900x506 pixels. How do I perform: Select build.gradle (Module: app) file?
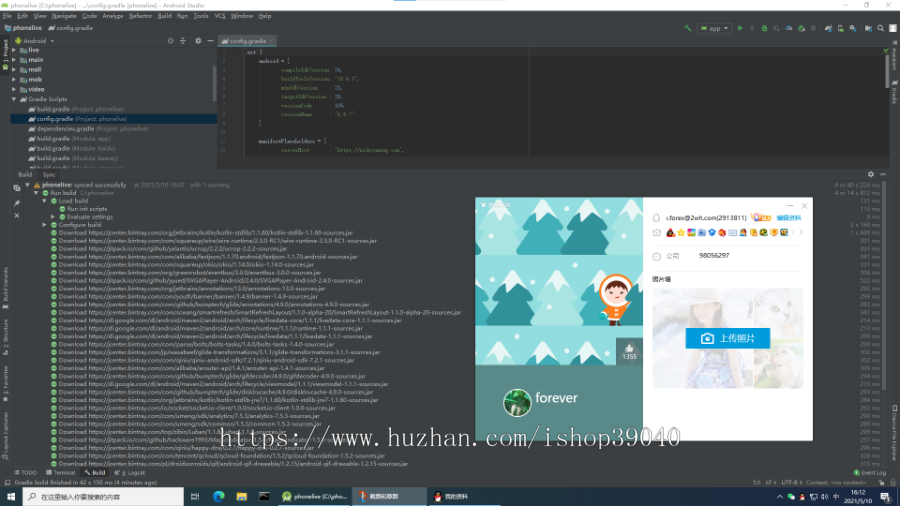point(69,138)
